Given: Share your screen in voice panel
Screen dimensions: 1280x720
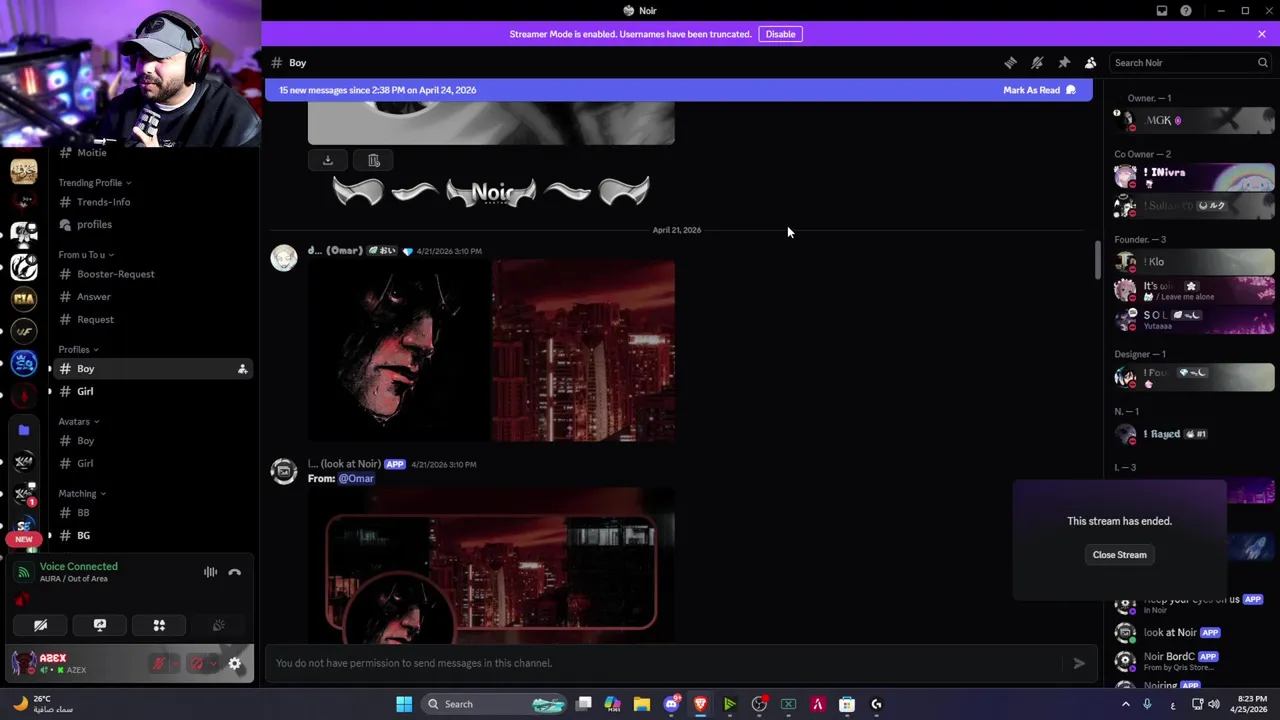Looking at the screenshot, I should coord(100,625).
